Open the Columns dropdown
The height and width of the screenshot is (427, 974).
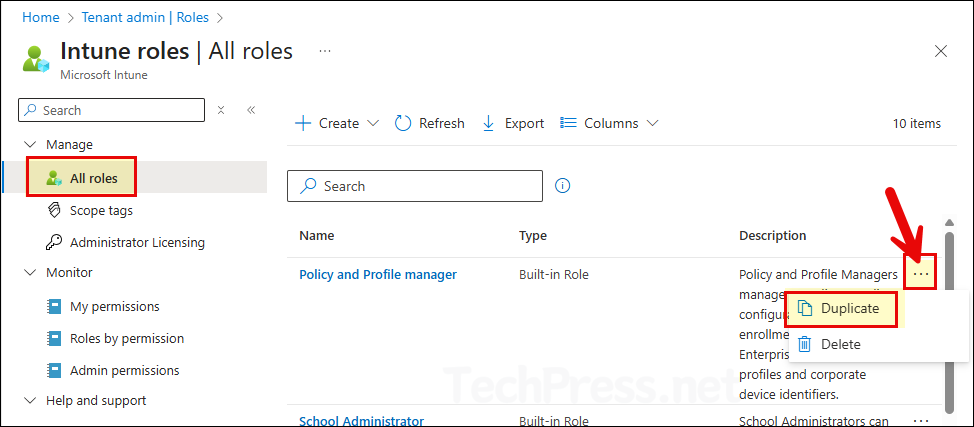(609, 123)
